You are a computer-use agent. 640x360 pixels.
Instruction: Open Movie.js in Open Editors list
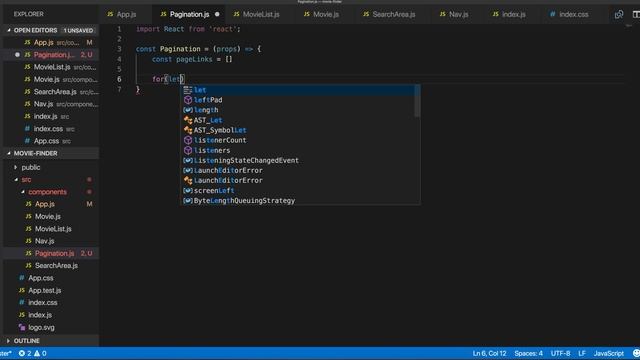click(51, 79)
